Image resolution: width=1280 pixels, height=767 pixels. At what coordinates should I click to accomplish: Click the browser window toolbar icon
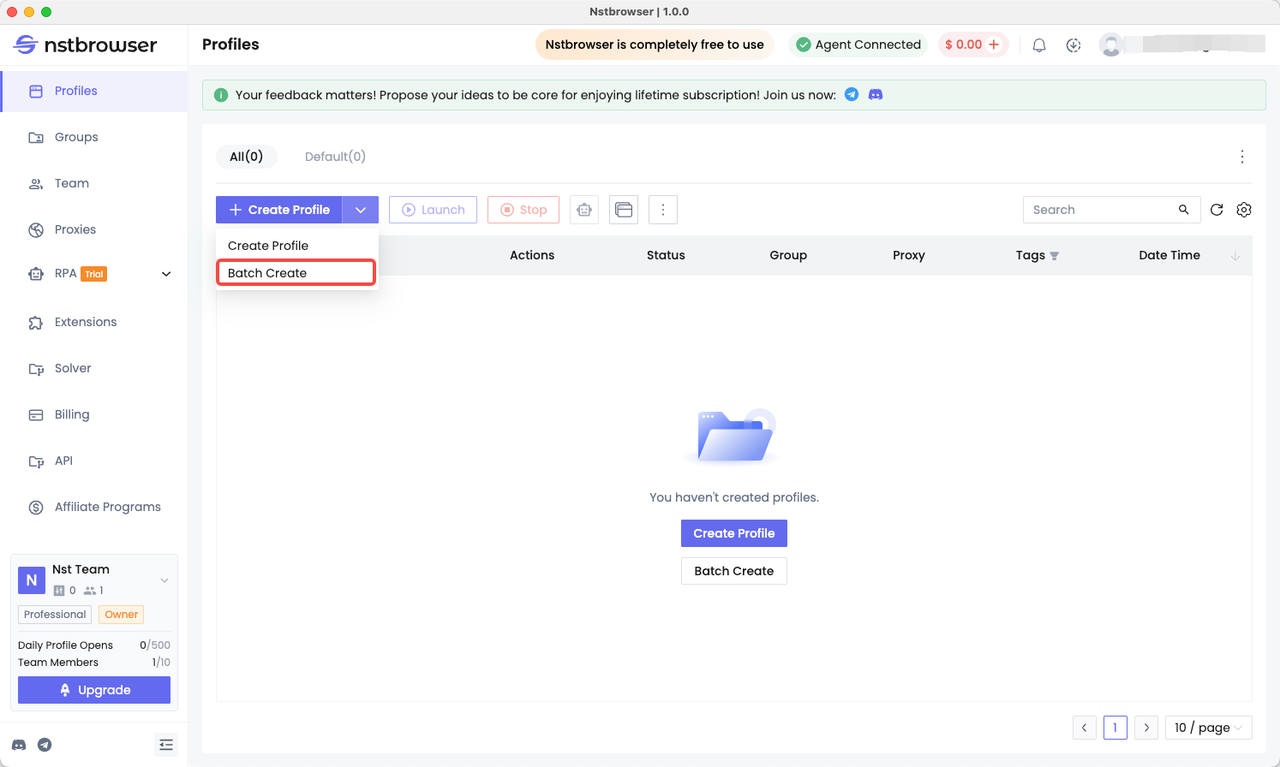point(624,210)
